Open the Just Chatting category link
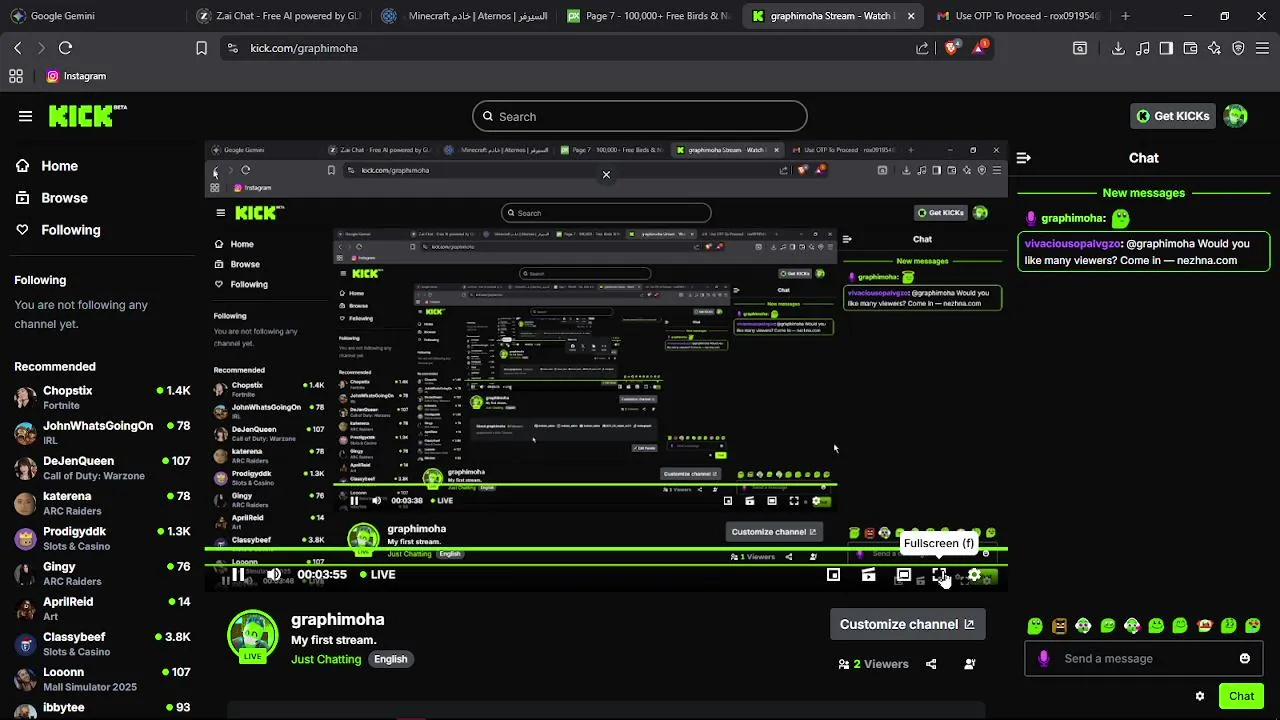This screenshot has height=720, width=1280. pyautogui.click(x=326, y=659)
